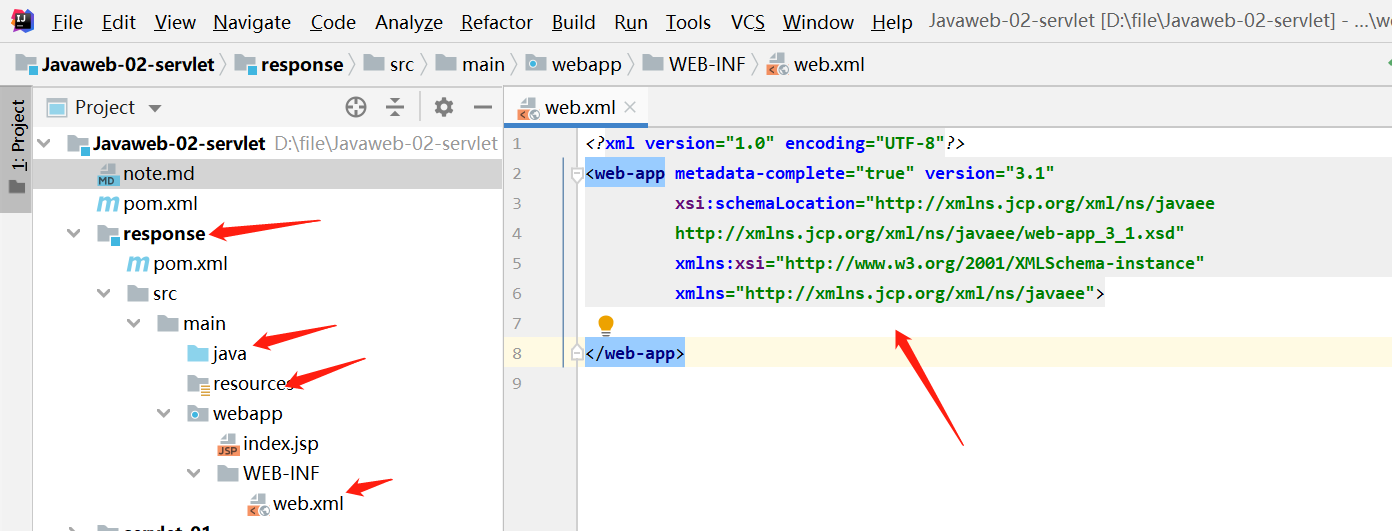Collapse the src folder
The image size is (1392, 531).
point(103,293)
